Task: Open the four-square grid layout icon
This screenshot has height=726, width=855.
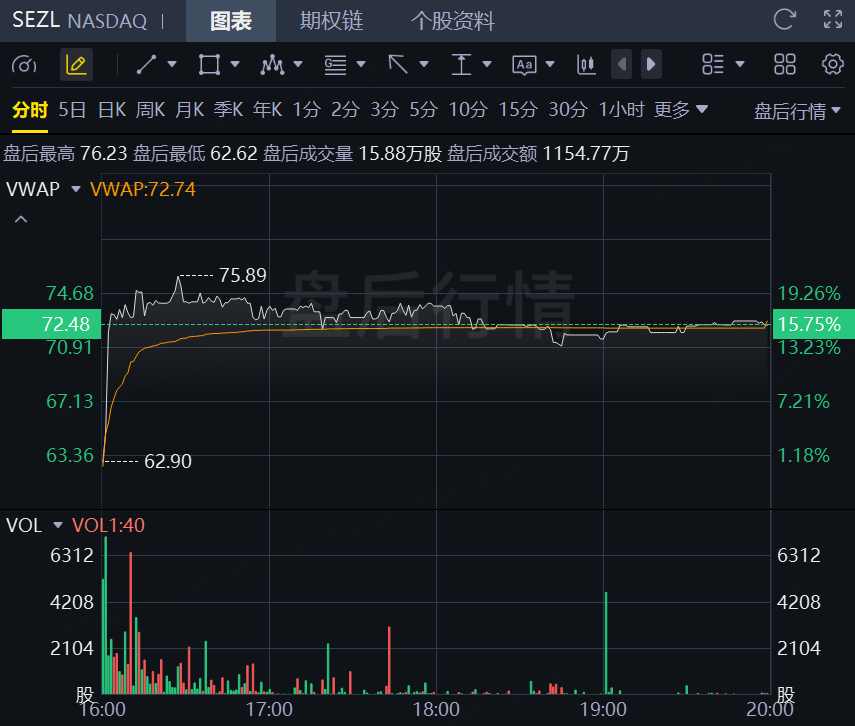Action: (x=785, y=65)
